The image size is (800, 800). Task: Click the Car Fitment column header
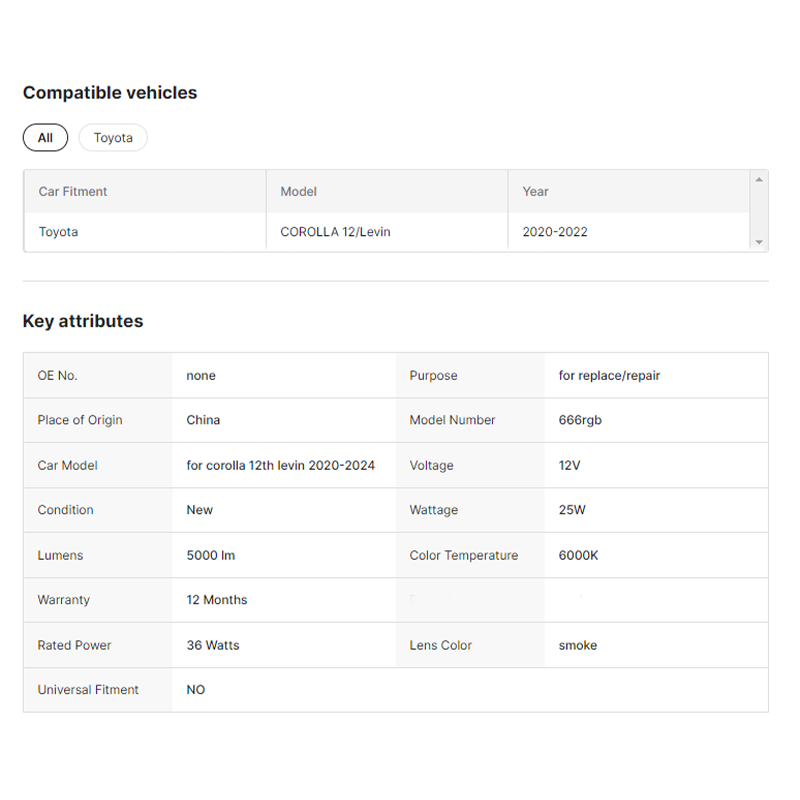(x=73, y=191)
